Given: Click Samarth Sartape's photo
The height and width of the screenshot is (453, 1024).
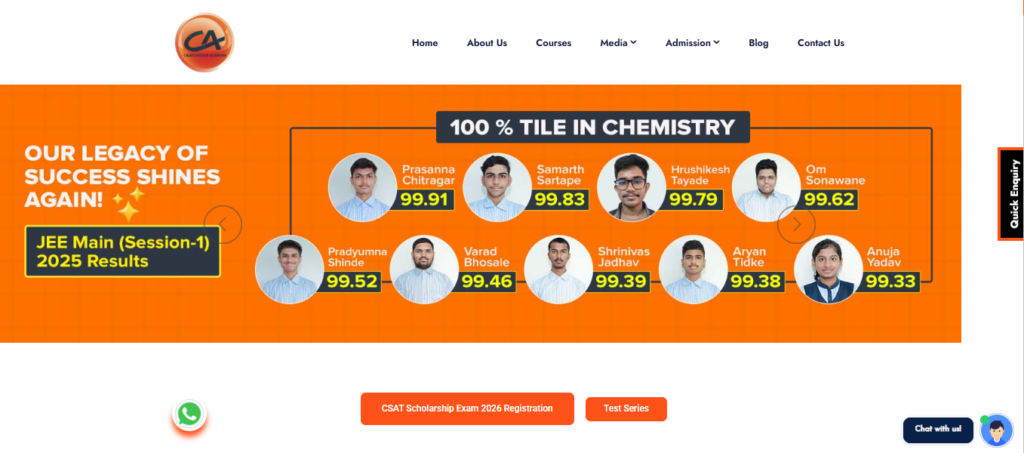Looking at the screenshot, I should 497,187.
